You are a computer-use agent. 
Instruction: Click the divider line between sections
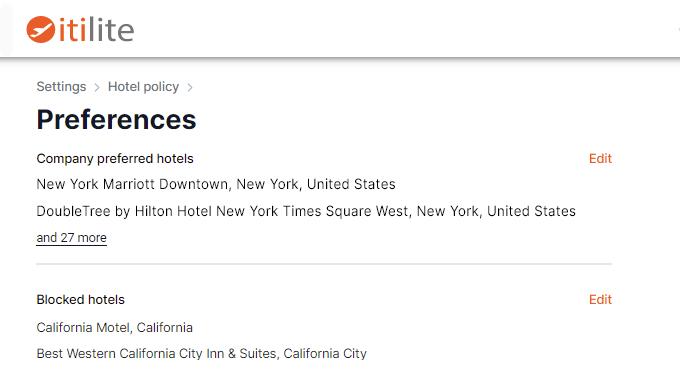coord(324,264)
